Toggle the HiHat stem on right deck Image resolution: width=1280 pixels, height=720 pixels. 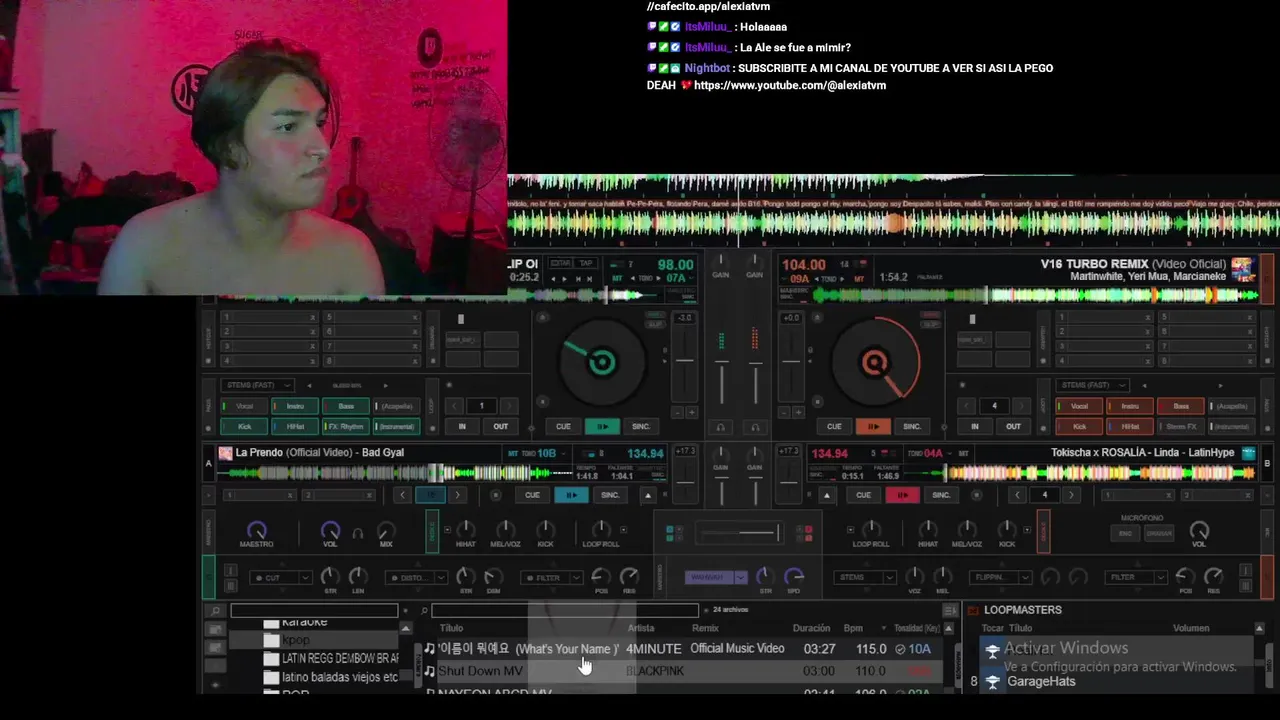click(x=1130, y=426)
